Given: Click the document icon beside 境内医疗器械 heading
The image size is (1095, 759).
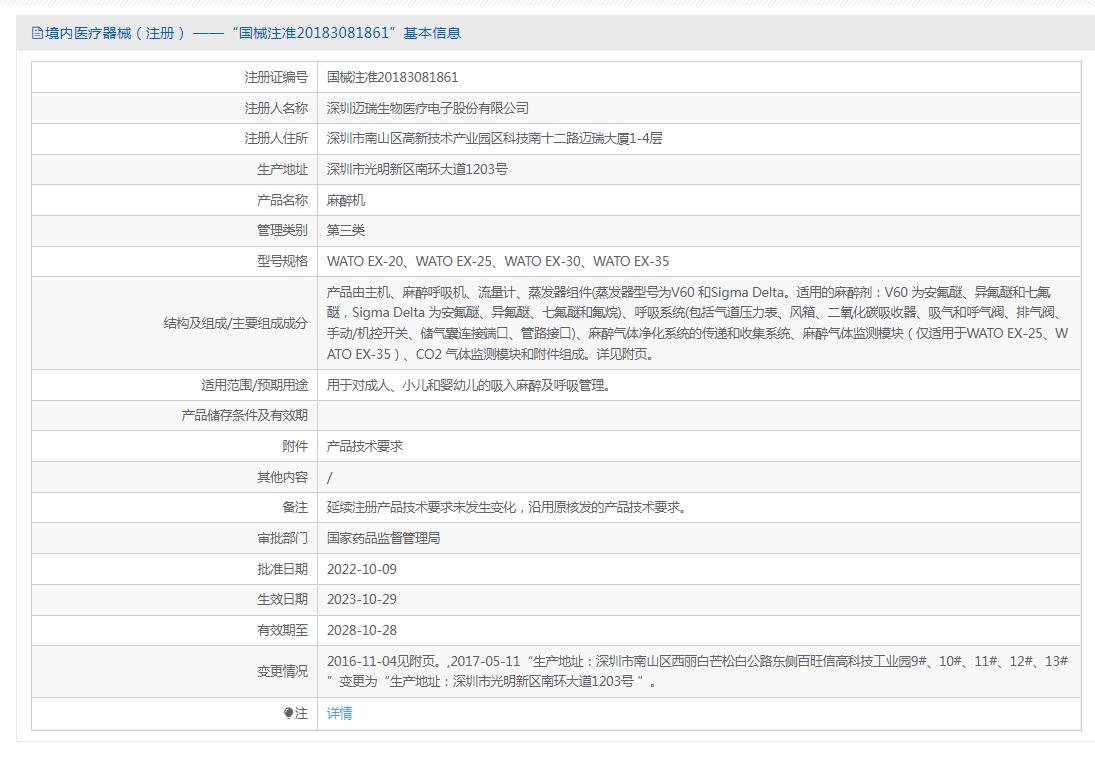Looking at the screenshot, I should click(37, 33).
